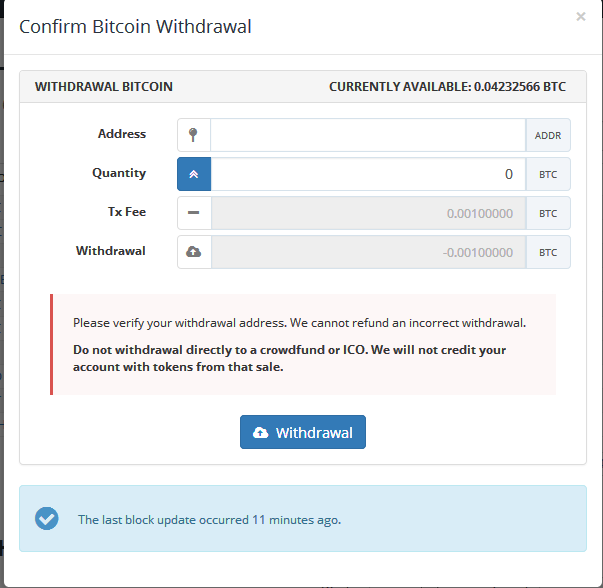
Task: Focus the Address input field
Action: pos(367,135)
